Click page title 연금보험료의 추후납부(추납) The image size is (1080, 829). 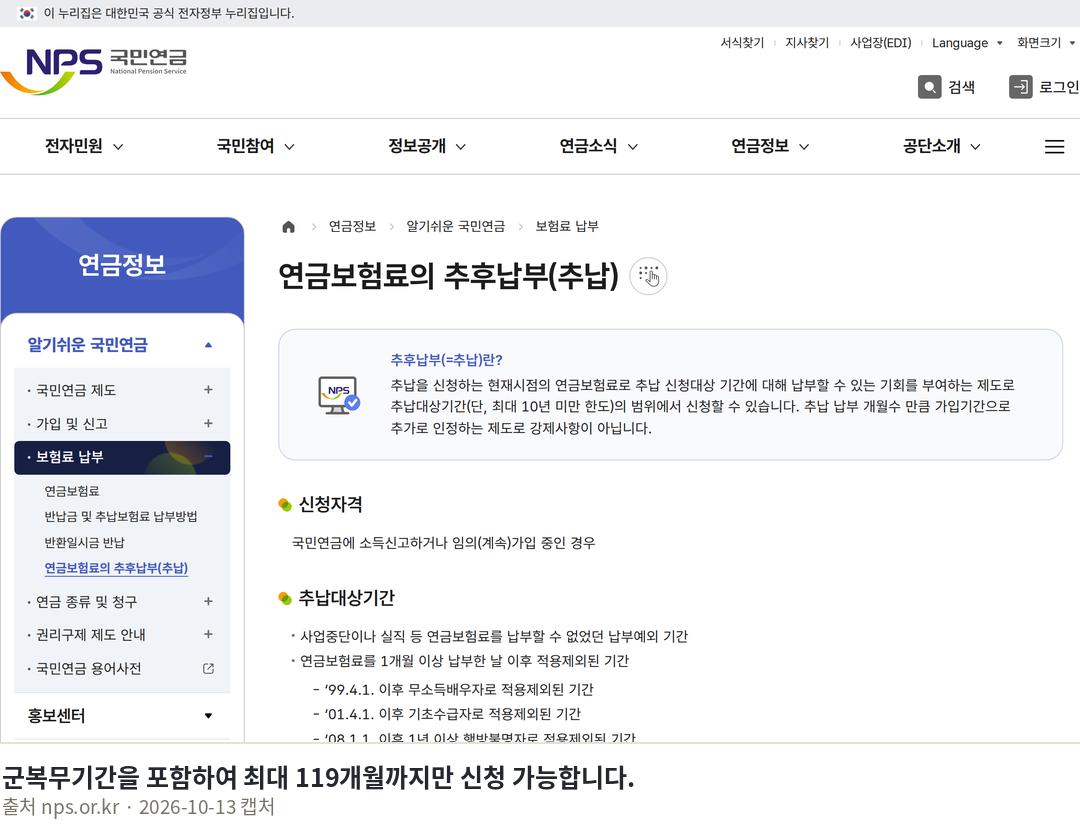(448, 275)
